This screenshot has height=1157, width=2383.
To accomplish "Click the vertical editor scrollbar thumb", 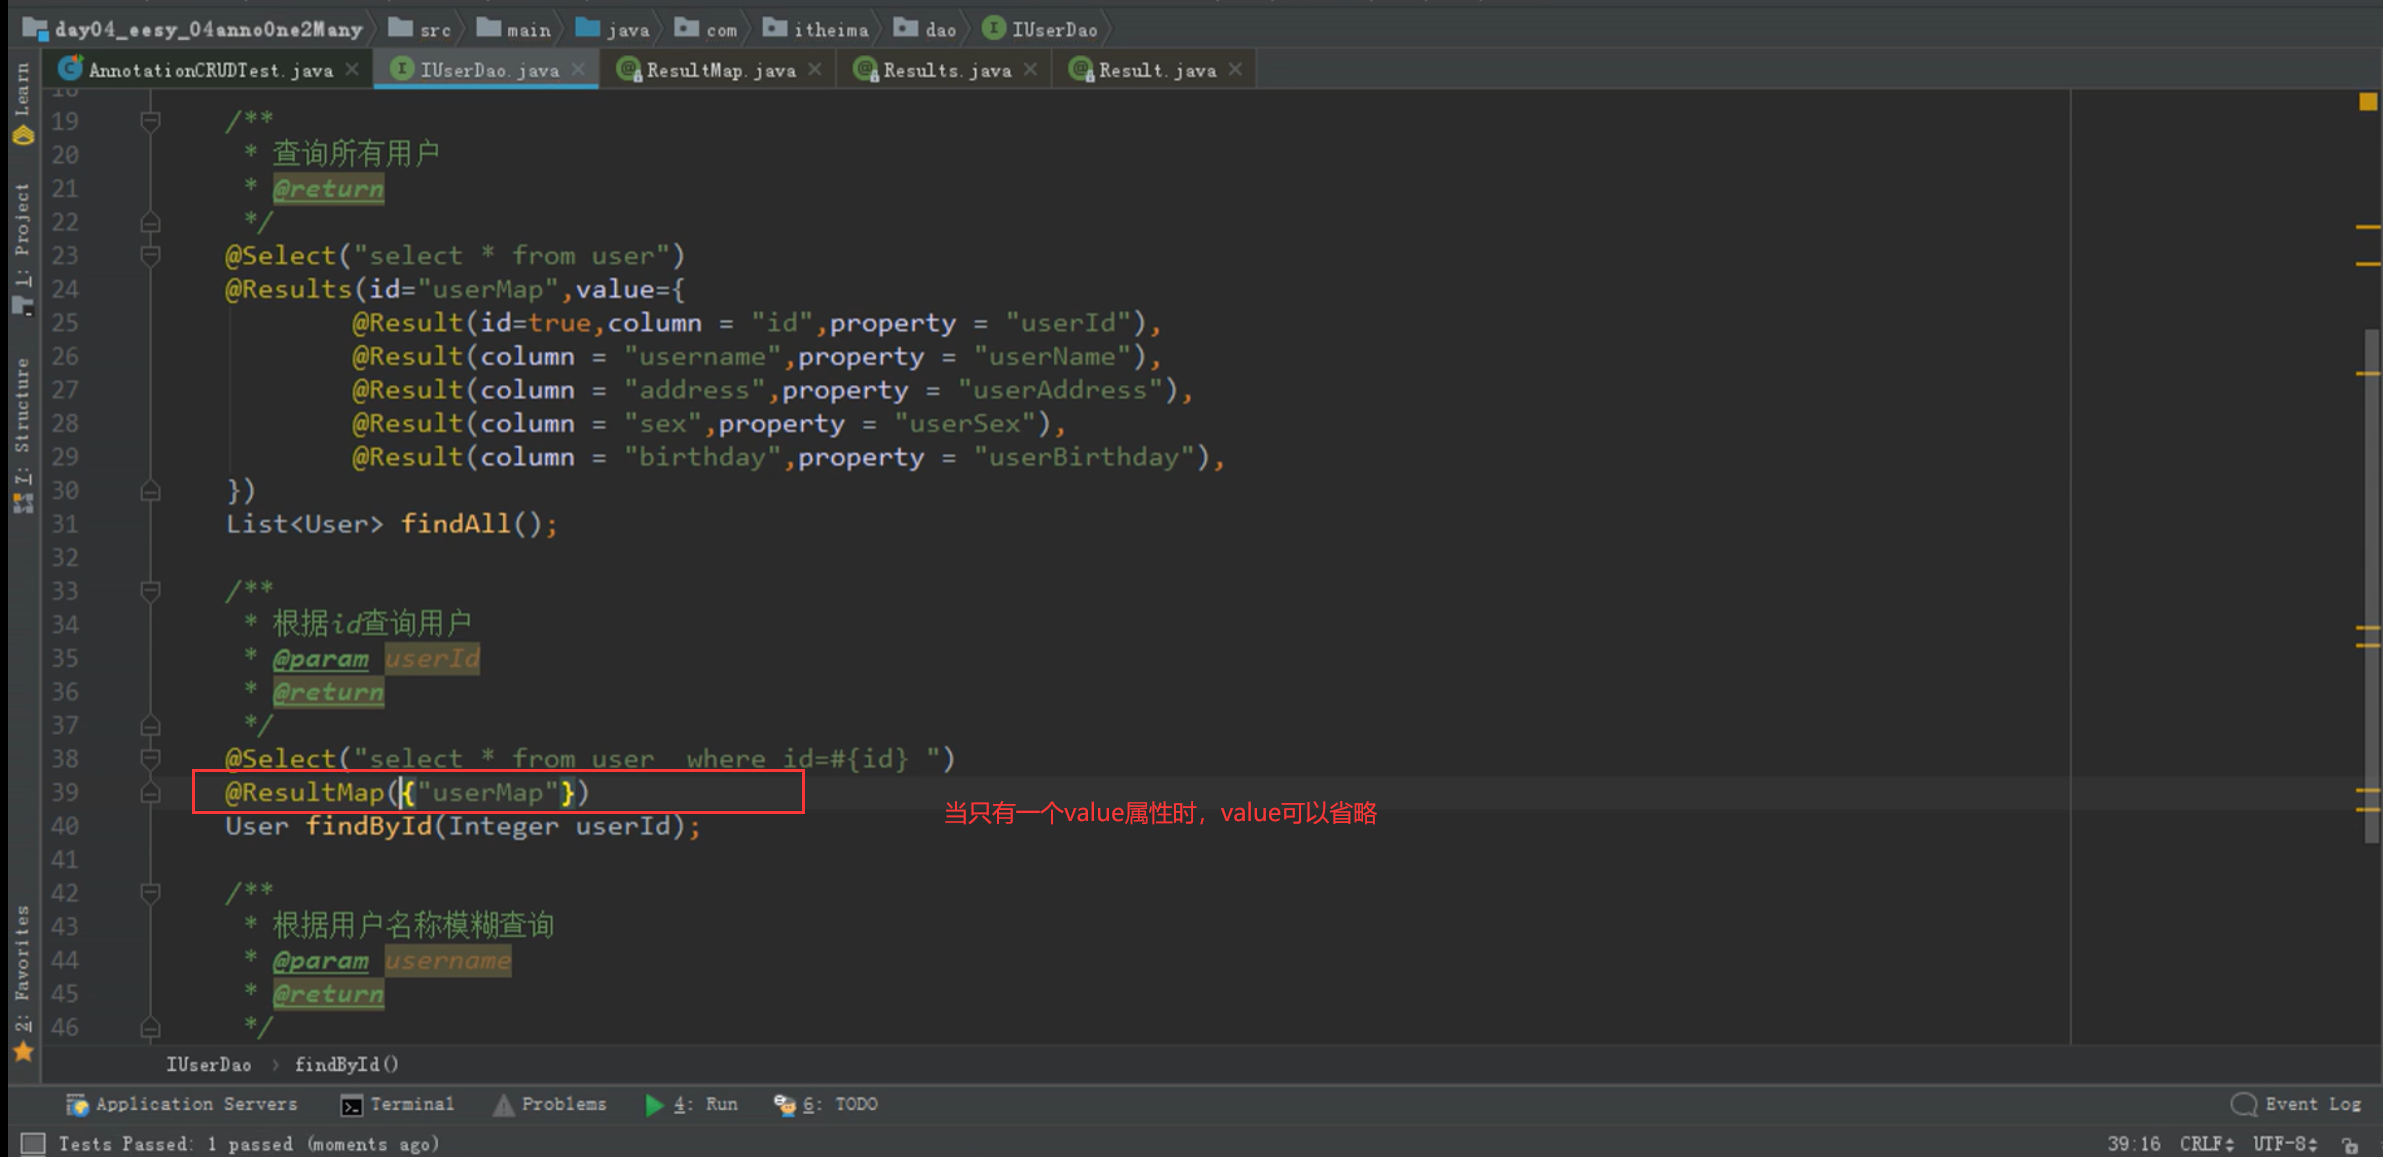I will 2370,585.
